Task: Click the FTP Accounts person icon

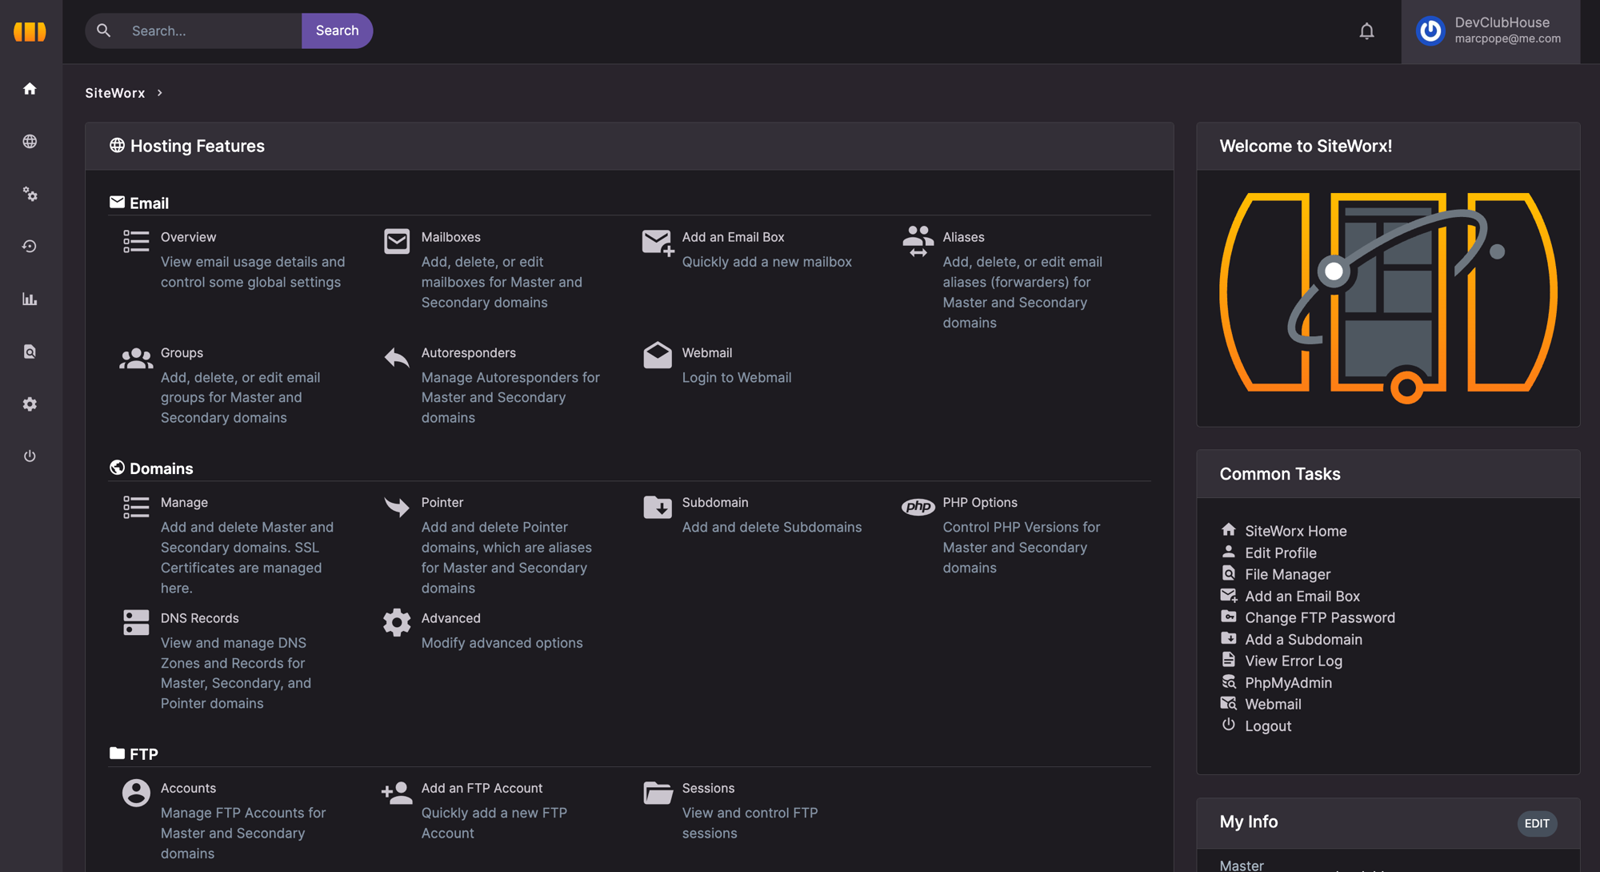Action: (x=136, y=793)
